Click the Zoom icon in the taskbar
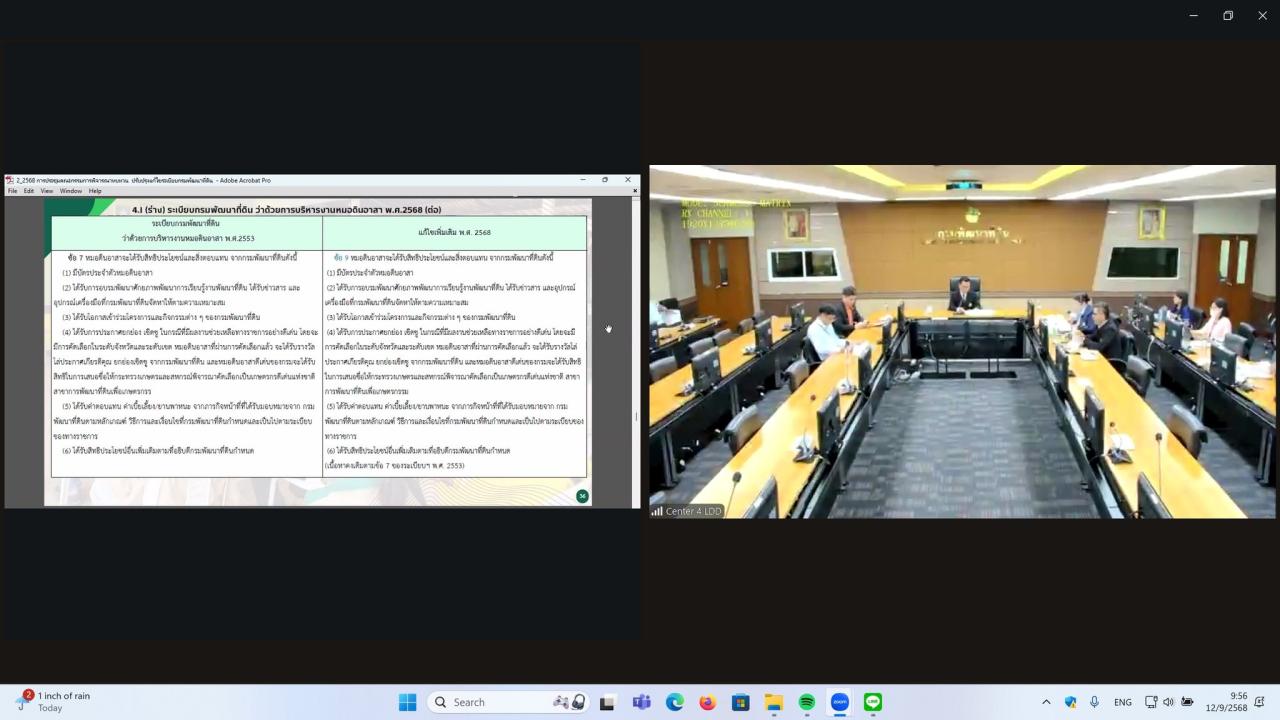 pos(840,702)
